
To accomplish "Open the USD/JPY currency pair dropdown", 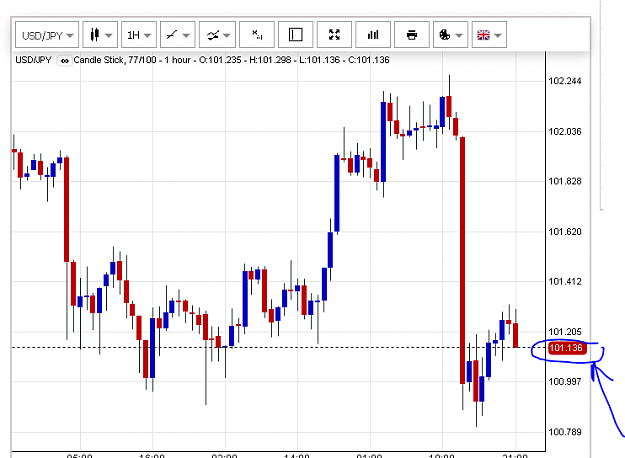I will (47, 35).
